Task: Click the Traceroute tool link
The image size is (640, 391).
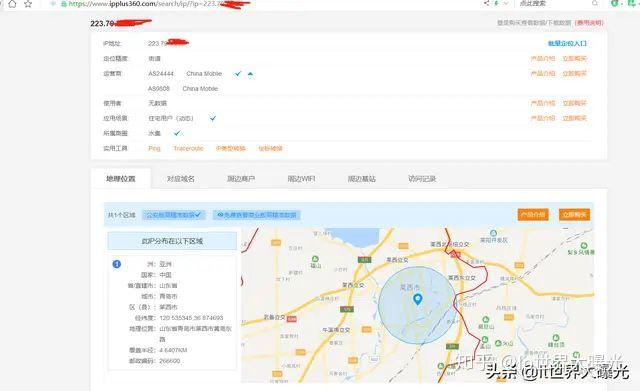Action: (188, 148)
